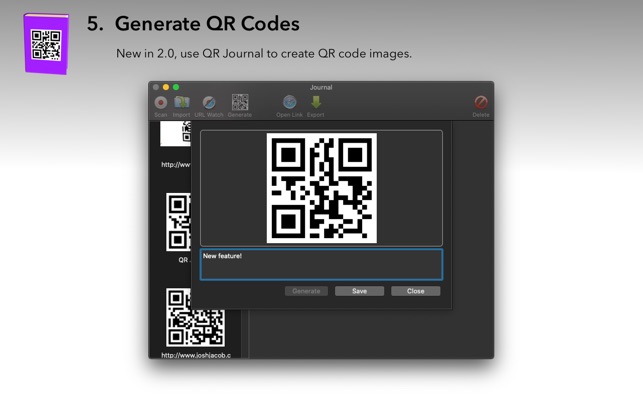Select the joshjacob.c QR thumbnail in list
Image resolution: width=643 pixels, height=402 pixels.
tap(195, 317)
